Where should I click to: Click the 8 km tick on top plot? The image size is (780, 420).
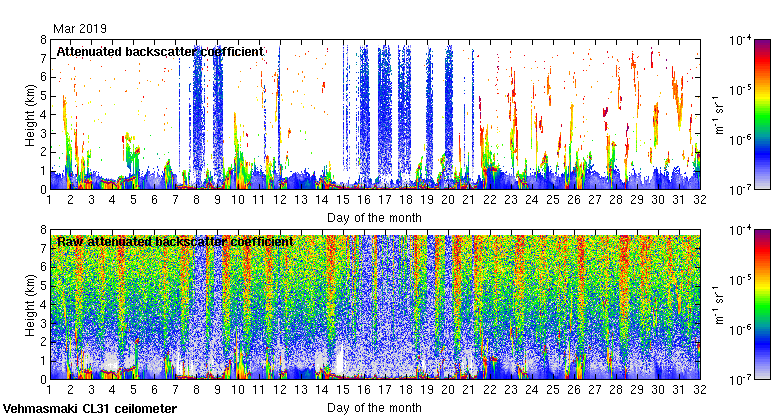(42, 40)
